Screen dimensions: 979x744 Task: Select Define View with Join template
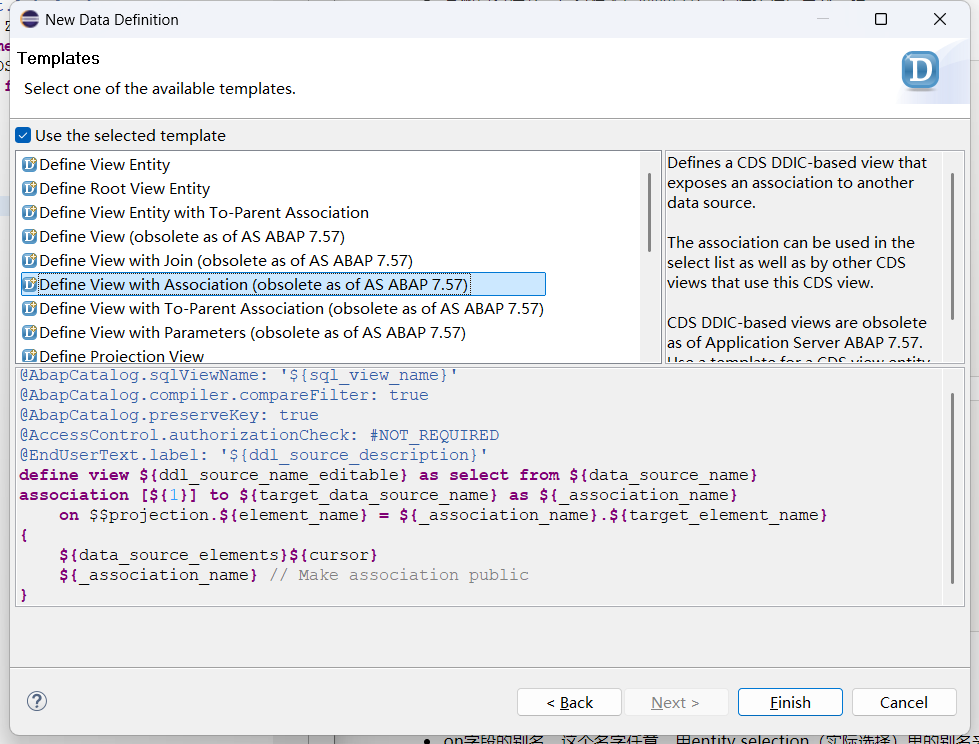[226, 260]
